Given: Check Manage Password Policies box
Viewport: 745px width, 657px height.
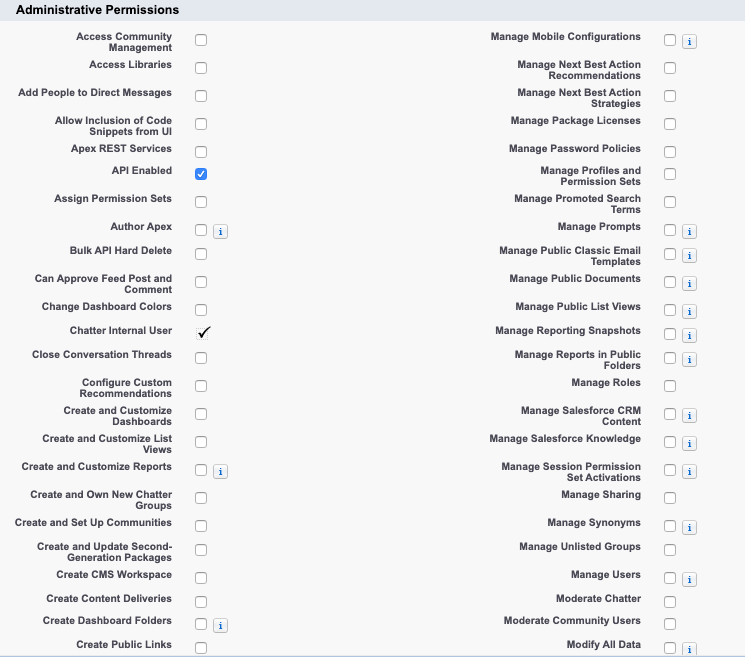Looking at the screenshot, I should [x=670, y=152].
